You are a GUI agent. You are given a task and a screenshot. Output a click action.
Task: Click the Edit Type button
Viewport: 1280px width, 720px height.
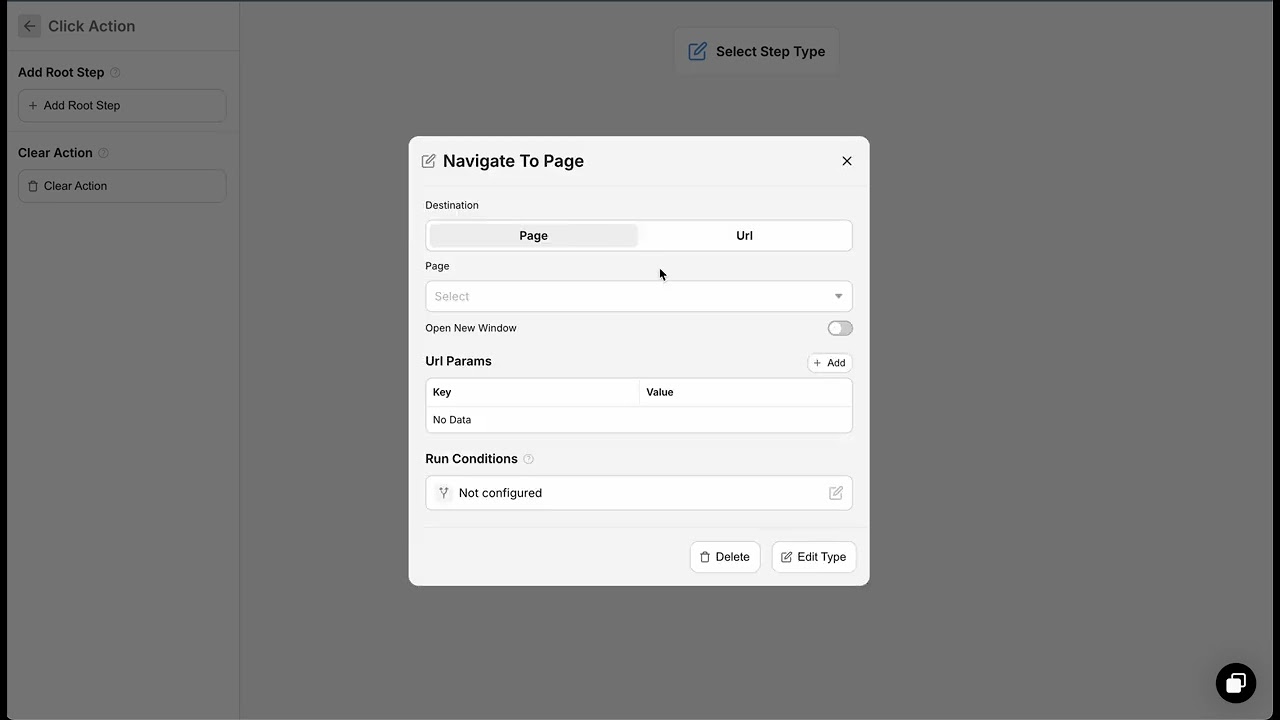point(814,557)
